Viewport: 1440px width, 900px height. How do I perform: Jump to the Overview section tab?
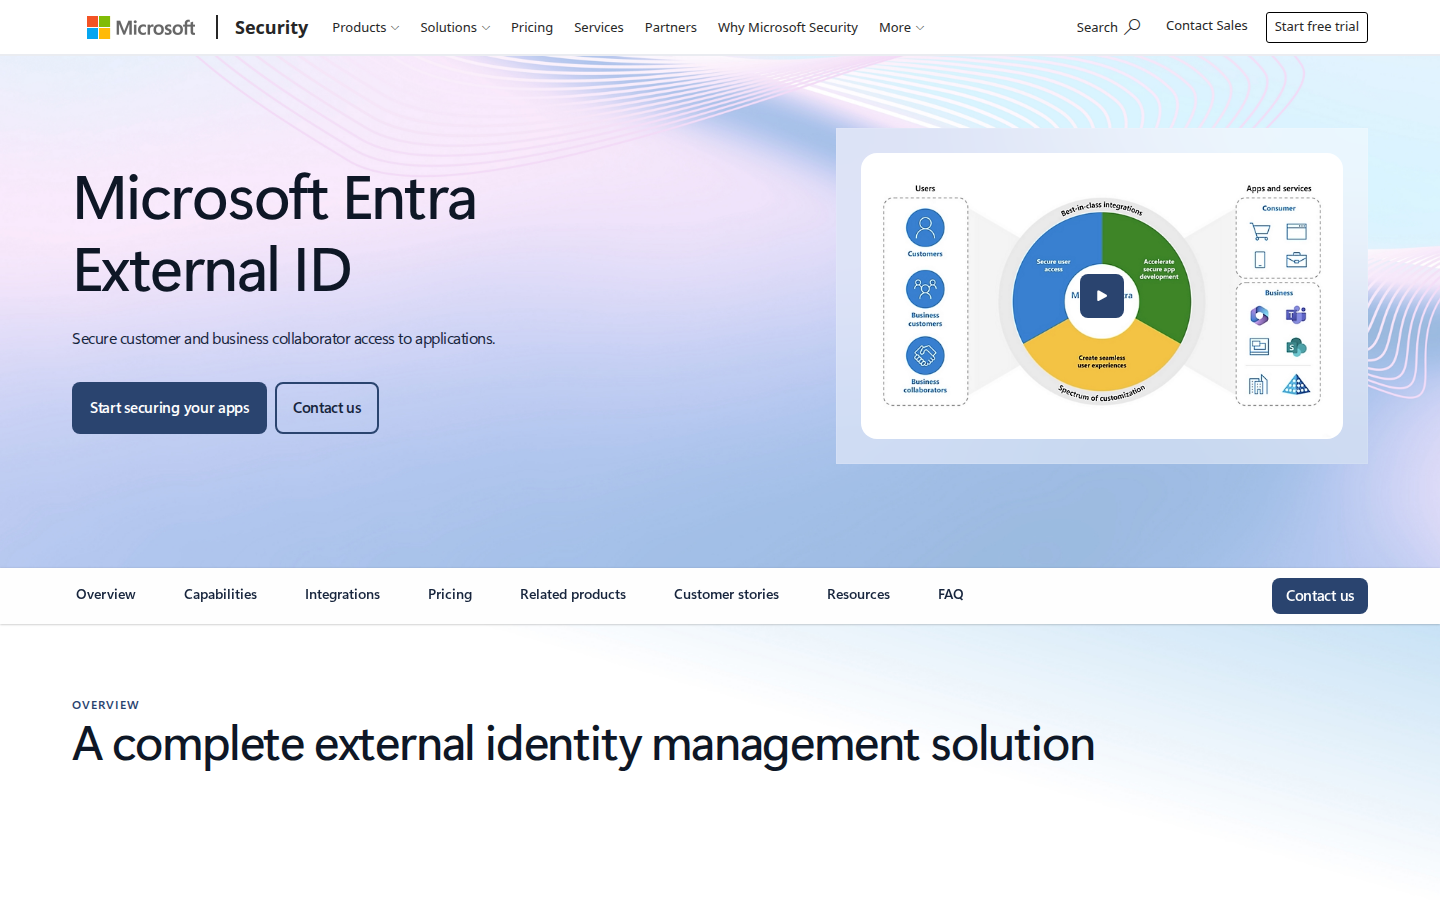(106, 595)
